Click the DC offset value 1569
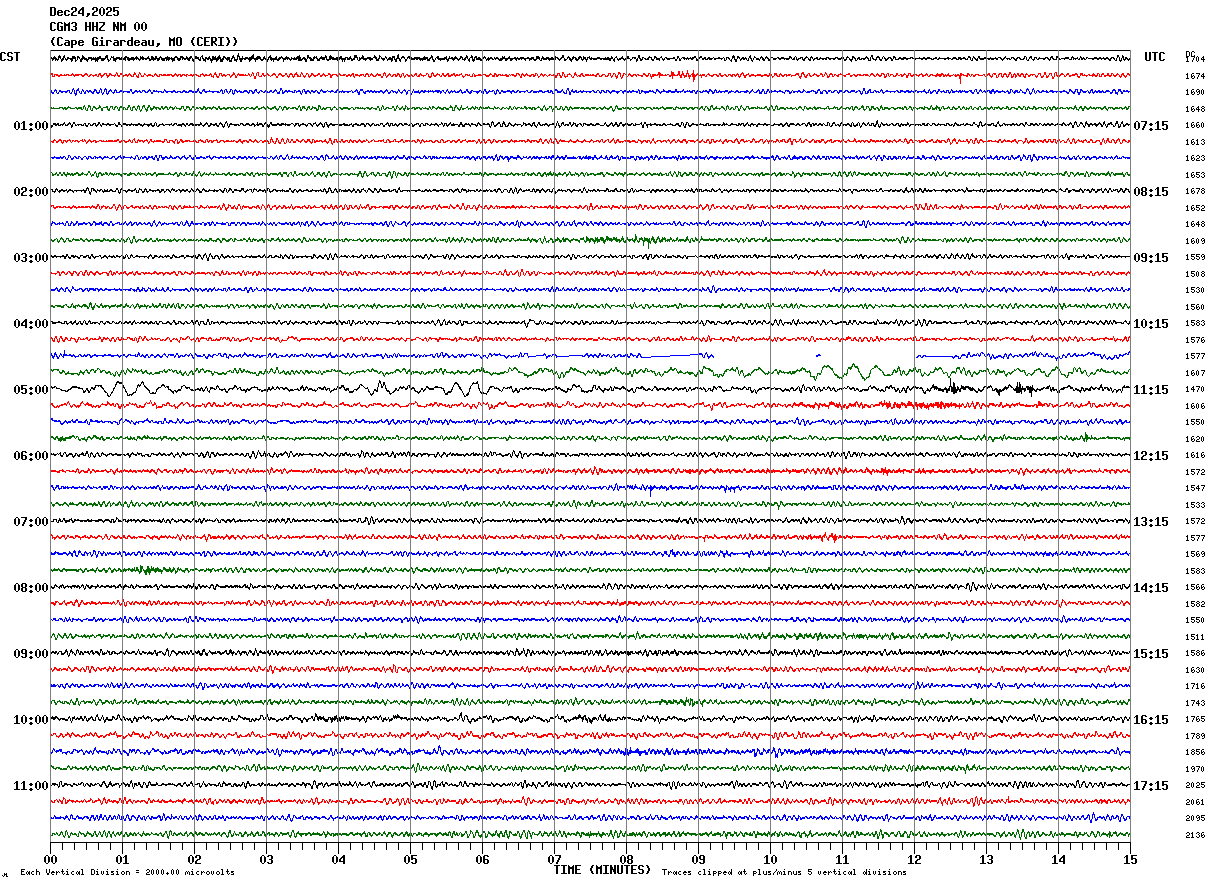Image resolution: width=1210 pixels, height=886 pixels. click(x=1195, y=555)
